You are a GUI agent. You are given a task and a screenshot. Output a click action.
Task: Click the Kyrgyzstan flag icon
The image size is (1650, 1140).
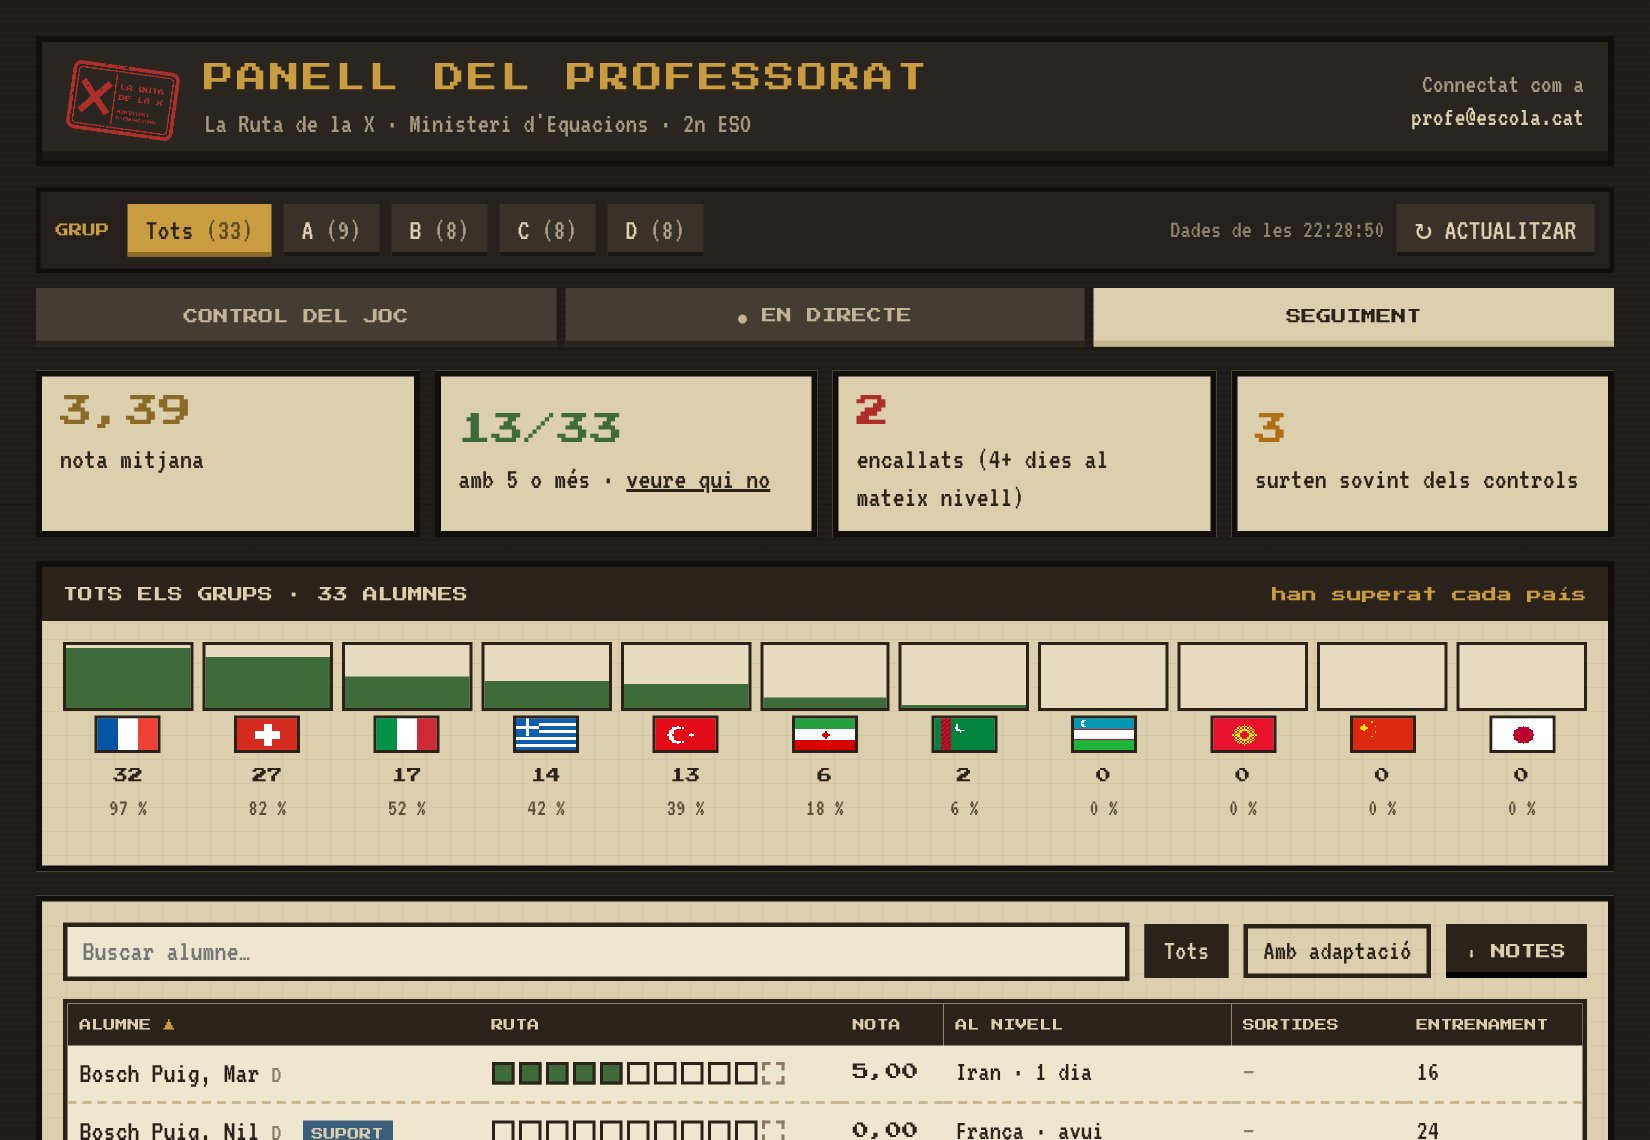click(1243, 734)
